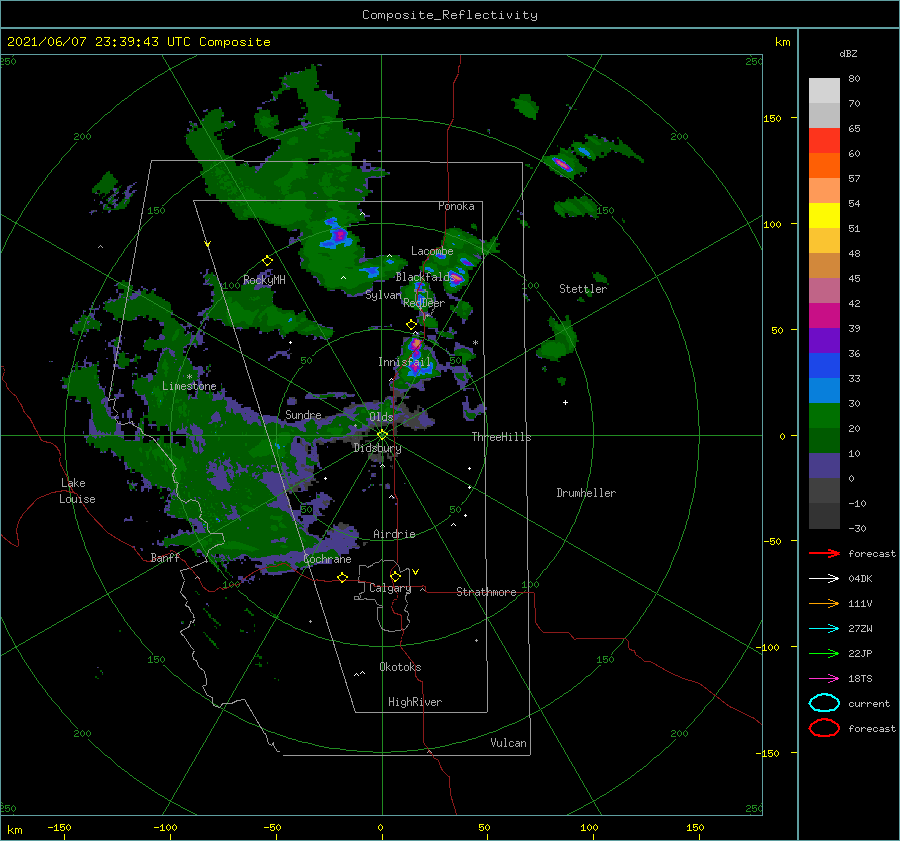This screenshot has height=841, width=900.
Task: Click the red 'forecast' ellipse in the legend
Action: click(x=824, y=728)
